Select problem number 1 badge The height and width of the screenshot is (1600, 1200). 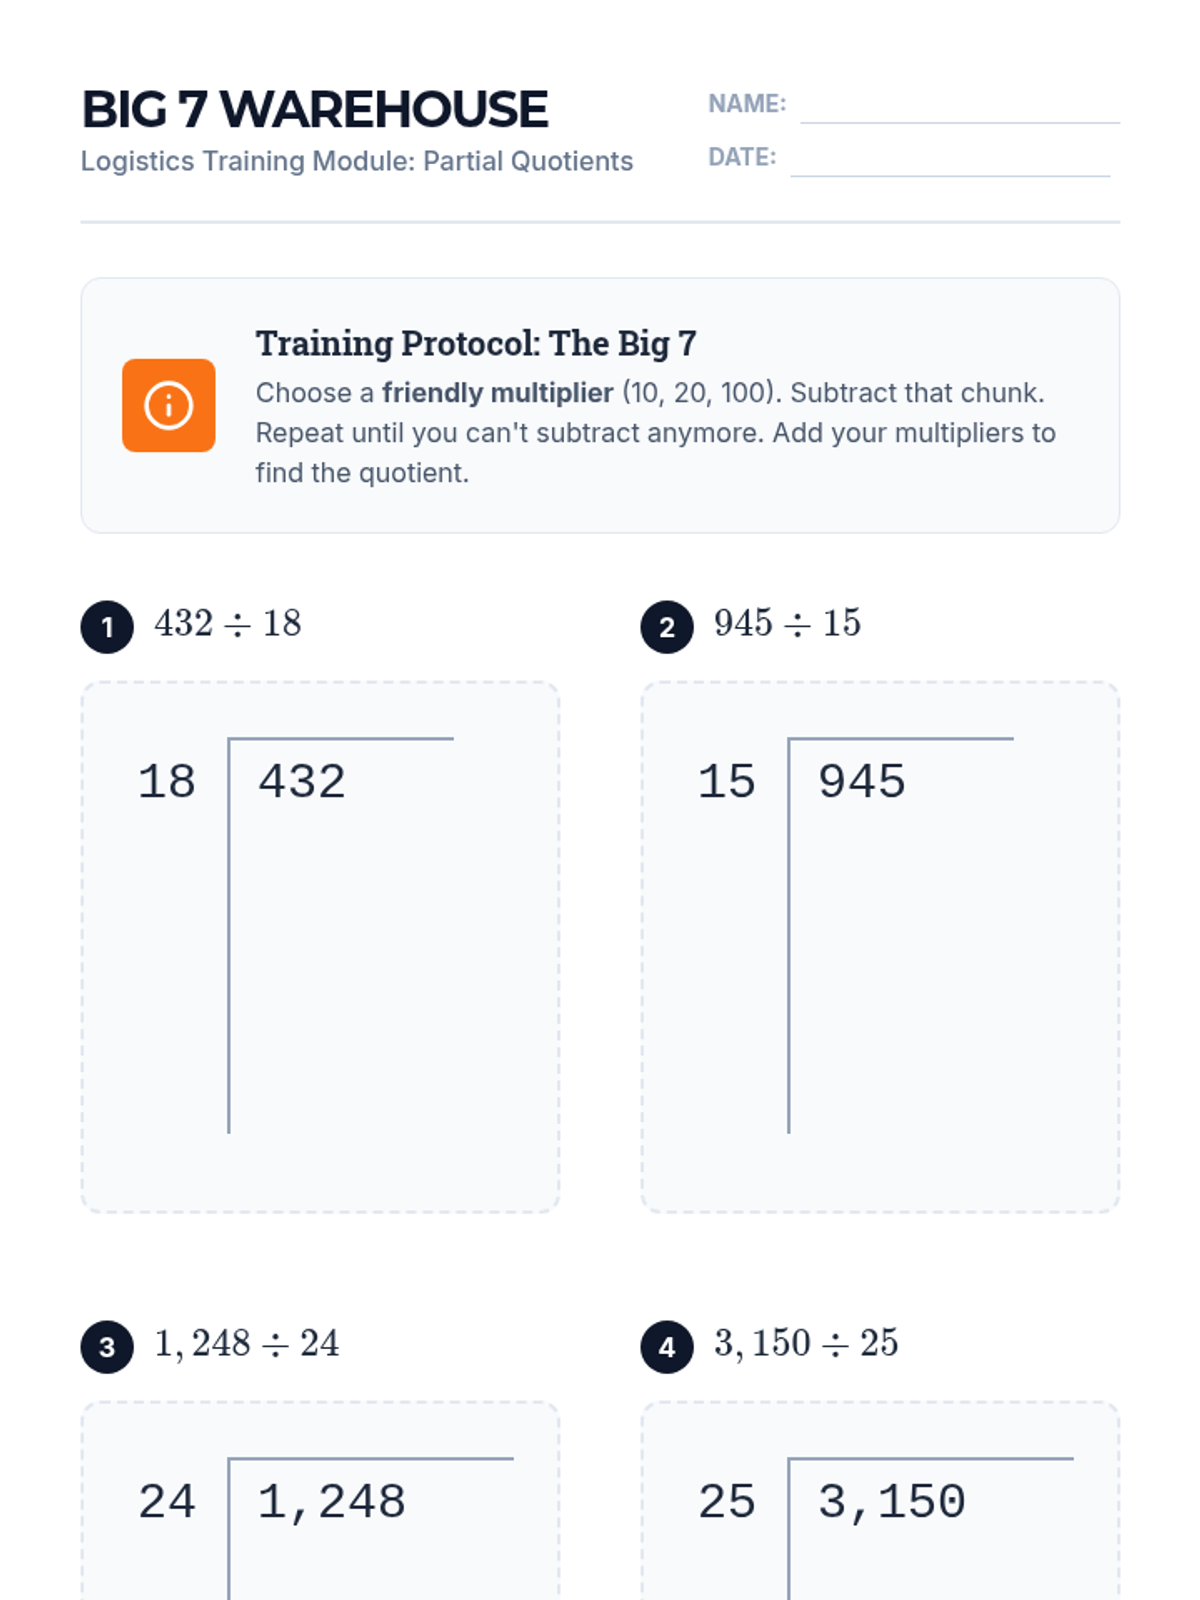(107, 627)
